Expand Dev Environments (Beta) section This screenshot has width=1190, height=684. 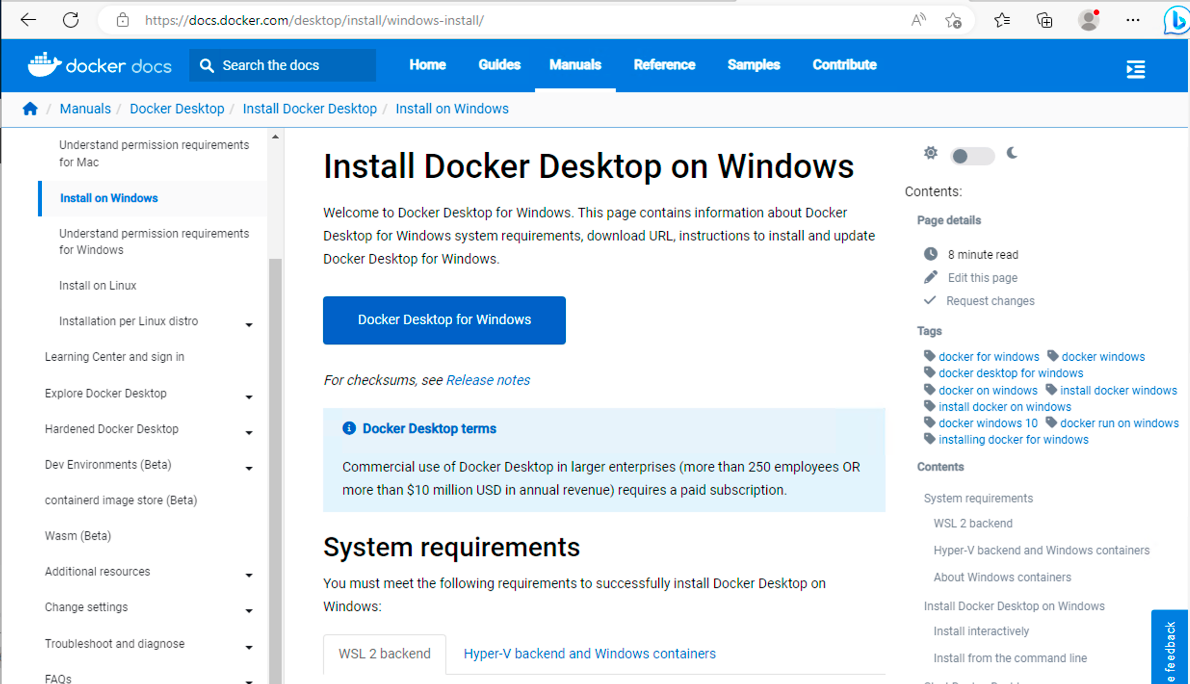pos(249,468)
